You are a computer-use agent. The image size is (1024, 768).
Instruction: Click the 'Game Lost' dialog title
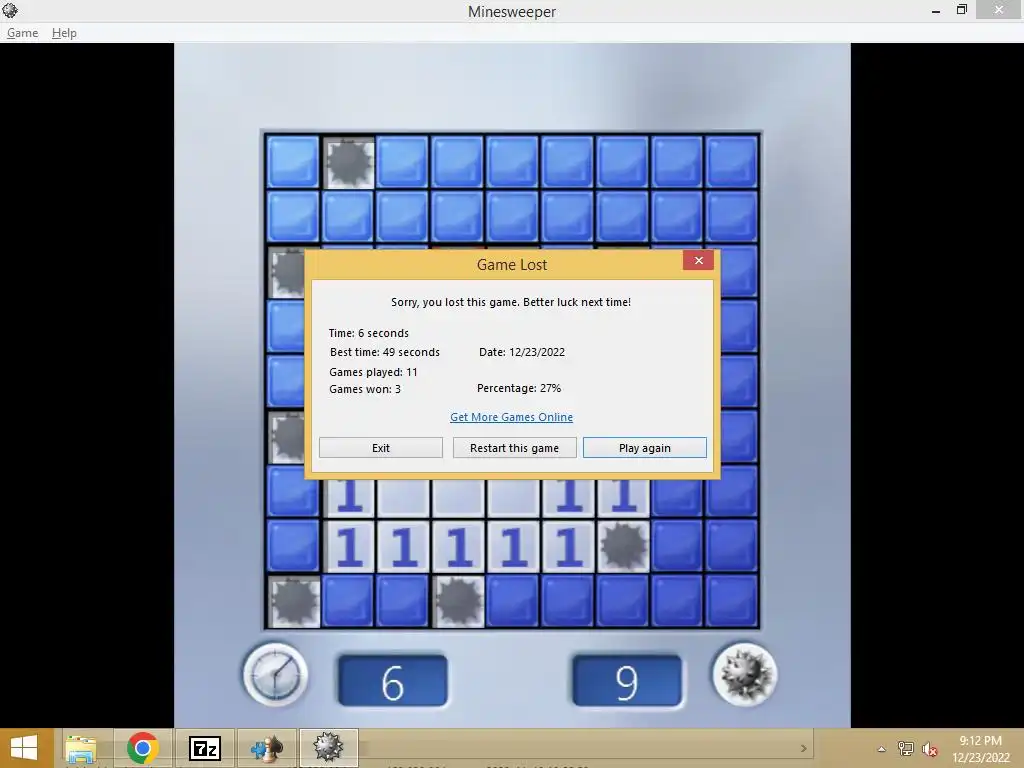[512, 264]
